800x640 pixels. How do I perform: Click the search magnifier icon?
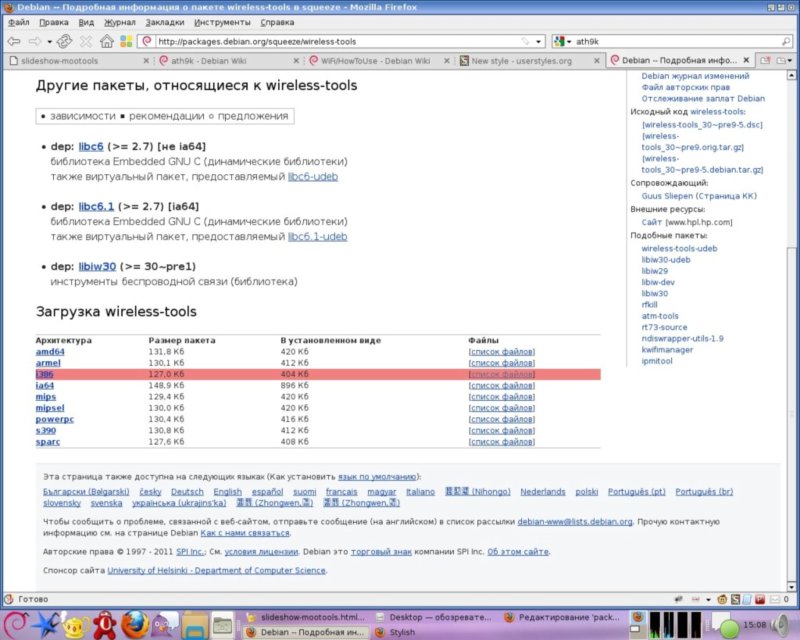click(786, 41)
